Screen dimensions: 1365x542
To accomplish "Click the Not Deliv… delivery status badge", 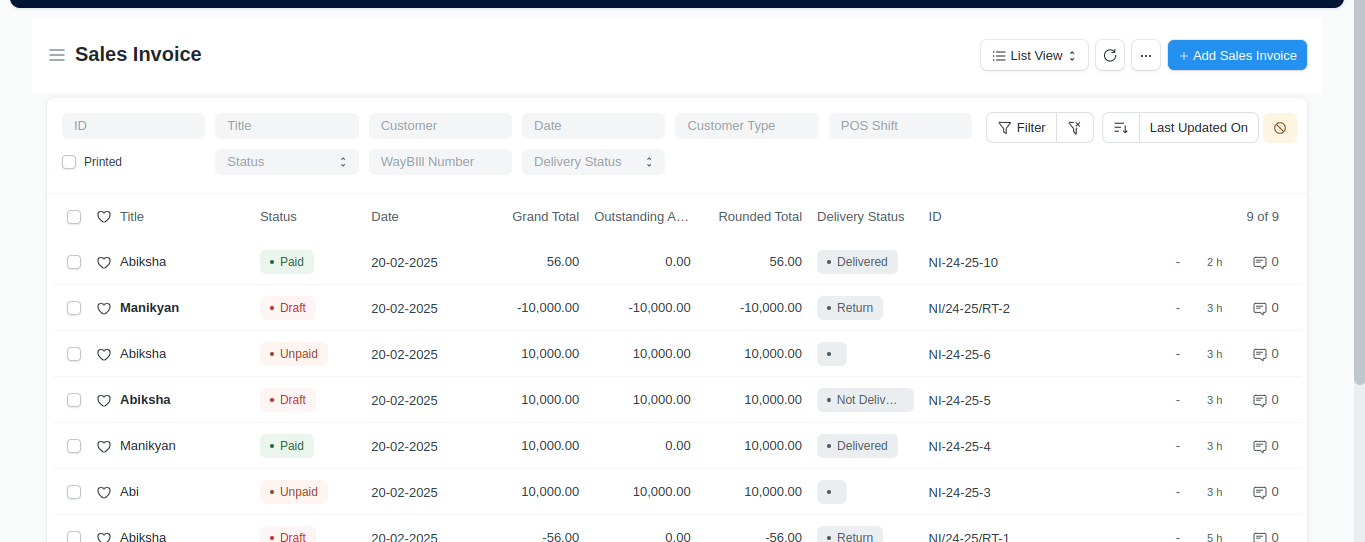I will pyautogui.click(x=865, y=400).
